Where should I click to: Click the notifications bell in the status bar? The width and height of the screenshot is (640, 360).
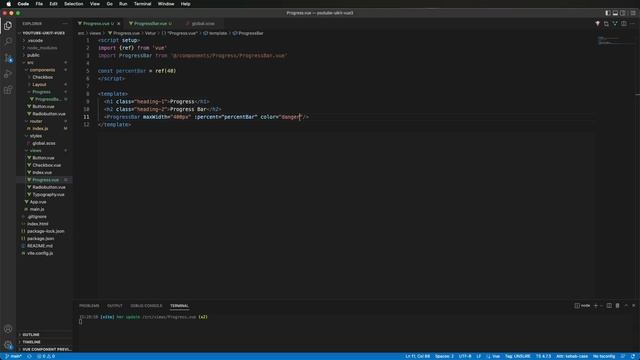[633, 356]
